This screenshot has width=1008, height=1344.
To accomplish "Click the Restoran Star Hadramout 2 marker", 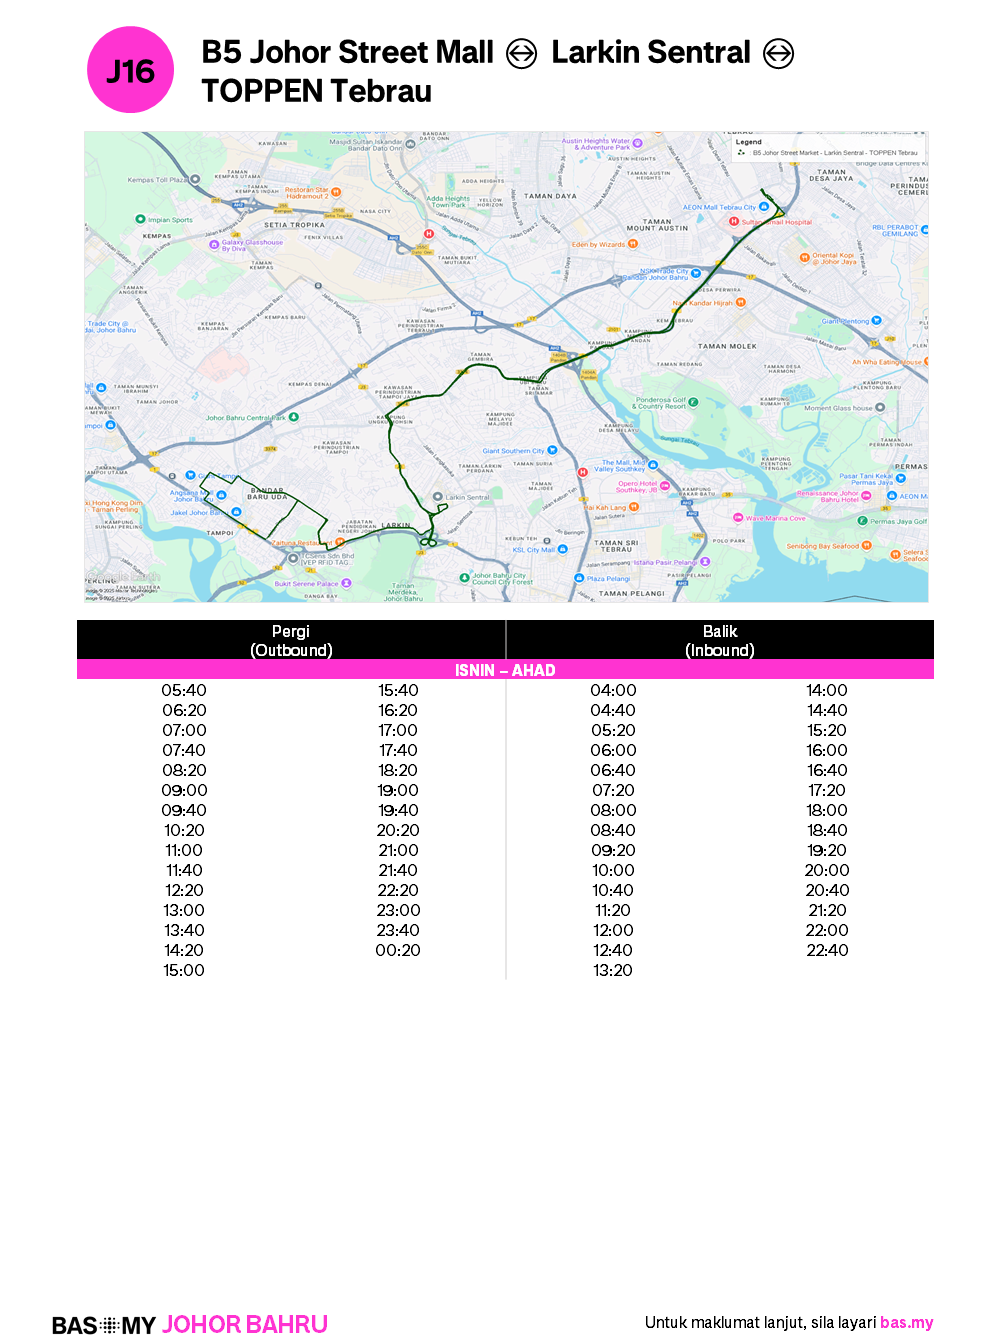I will (336, 192).
